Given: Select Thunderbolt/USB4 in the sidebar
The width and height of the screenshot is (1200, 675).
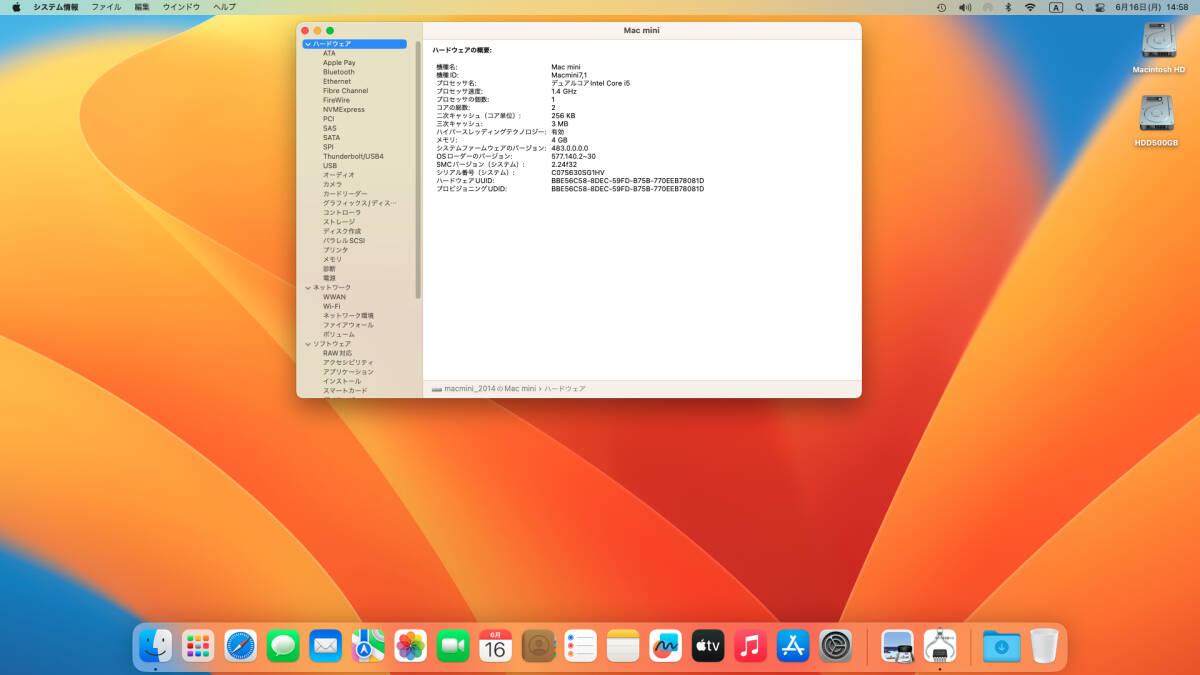Looking at the screenshot, I should coord(353,156).
